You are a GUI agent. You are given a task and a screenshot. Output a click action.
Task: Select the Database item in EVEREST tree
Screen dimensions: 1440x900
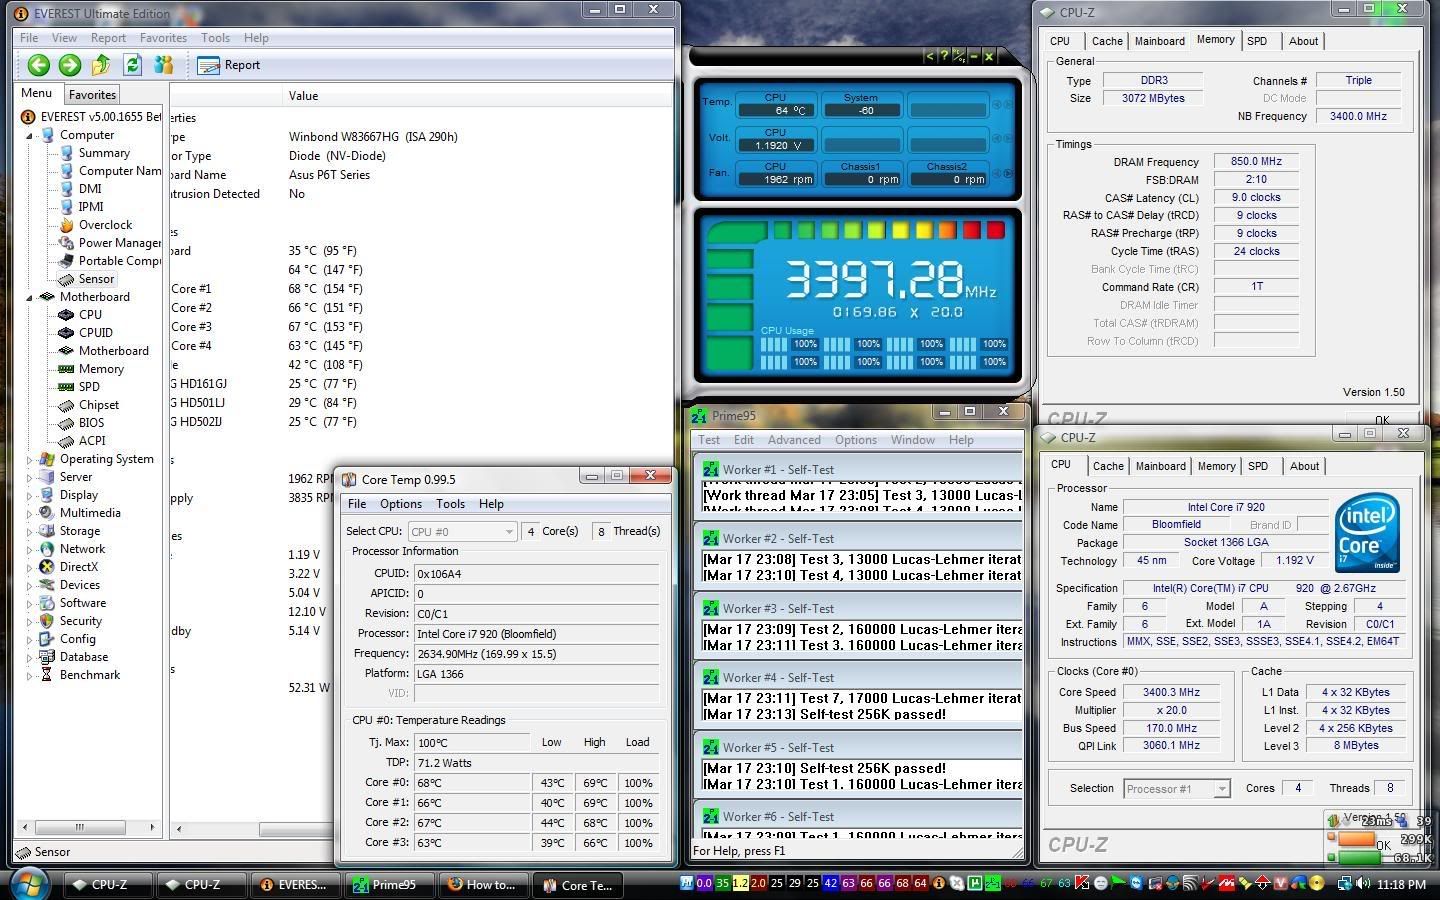coord(84,657)
